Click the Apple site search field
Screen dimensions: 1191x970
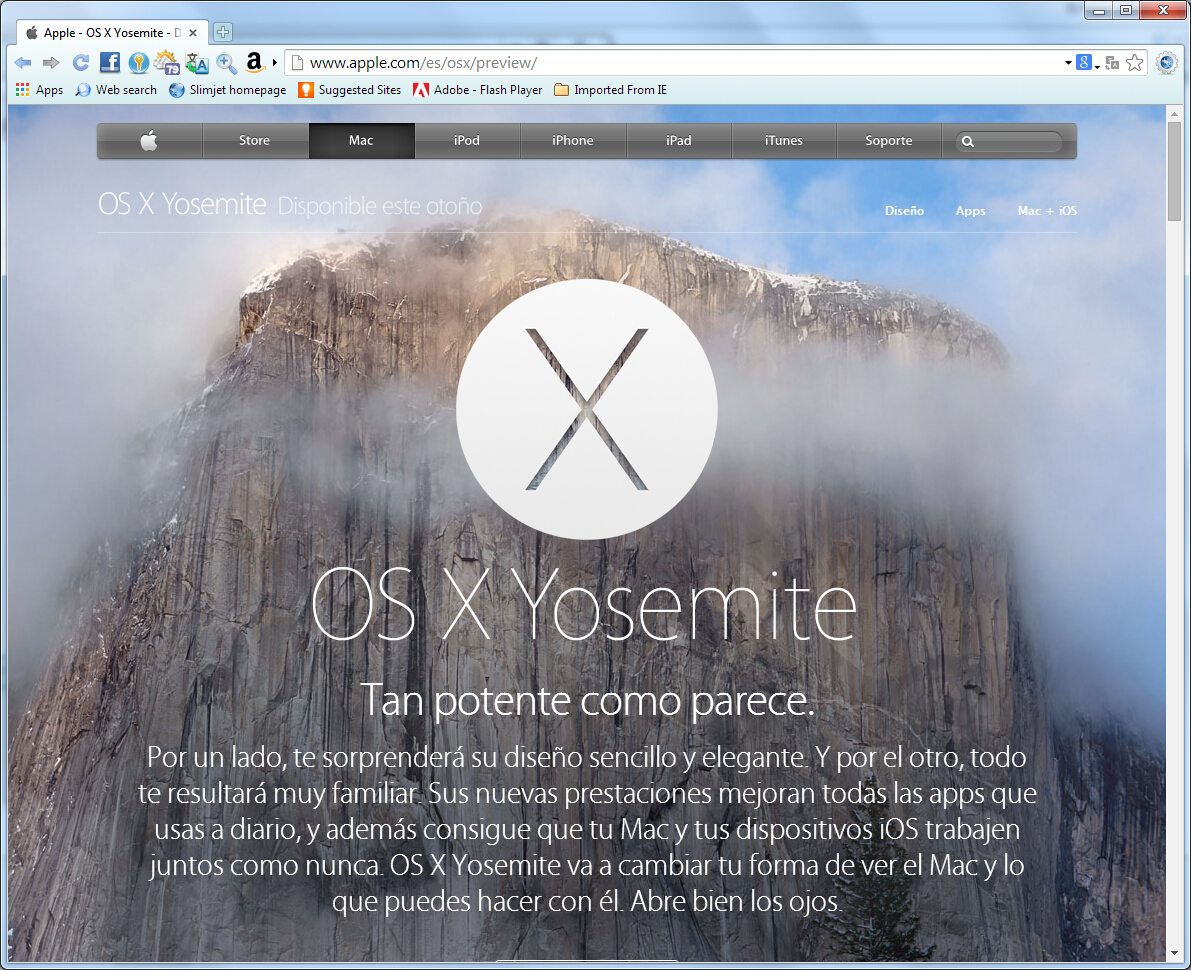pyautogui.click(x=1009, y=141)
